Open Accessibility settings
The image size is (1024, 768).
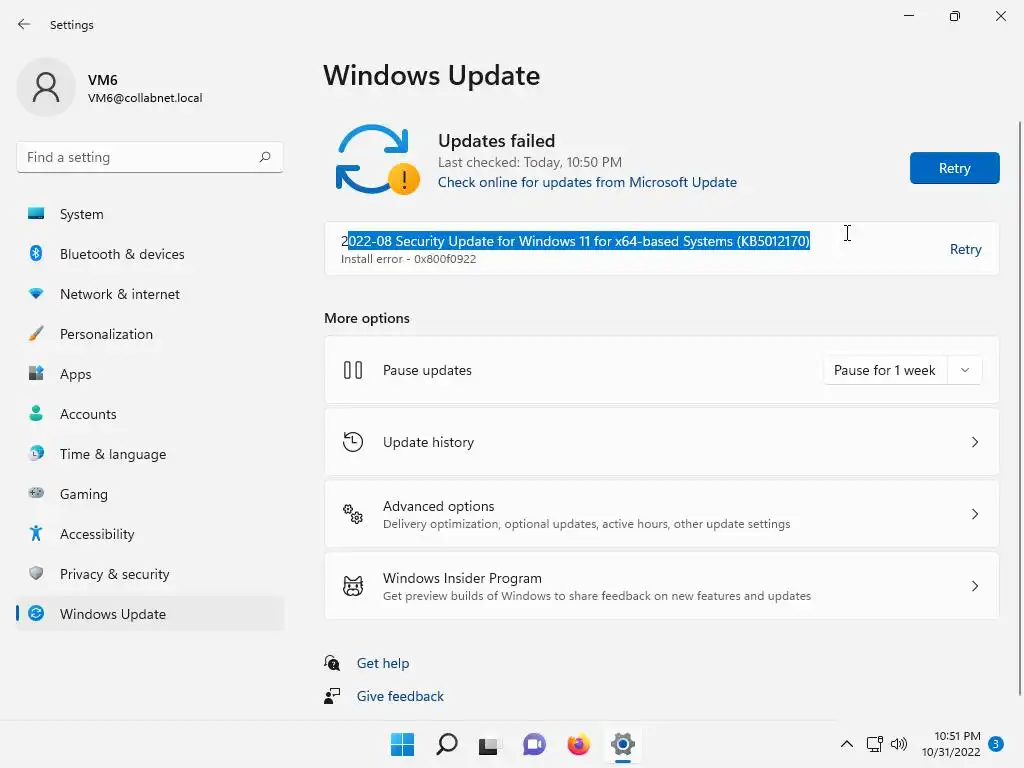[150, 534]
